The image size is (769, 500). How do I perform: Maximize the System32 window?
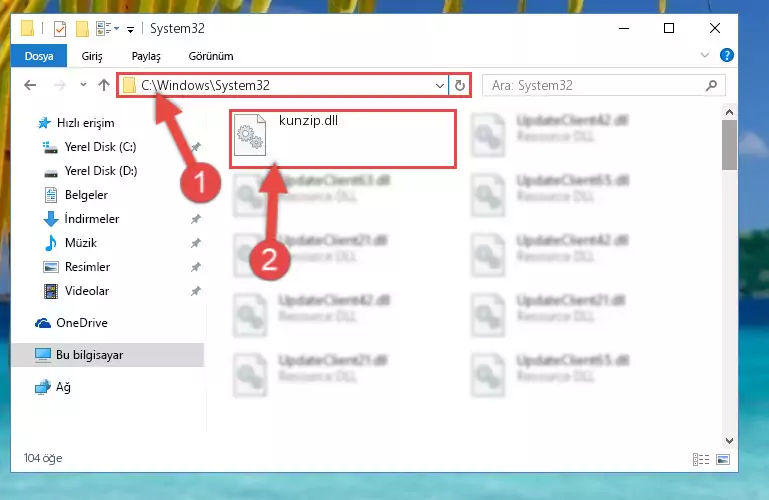(x=669, y=28)
